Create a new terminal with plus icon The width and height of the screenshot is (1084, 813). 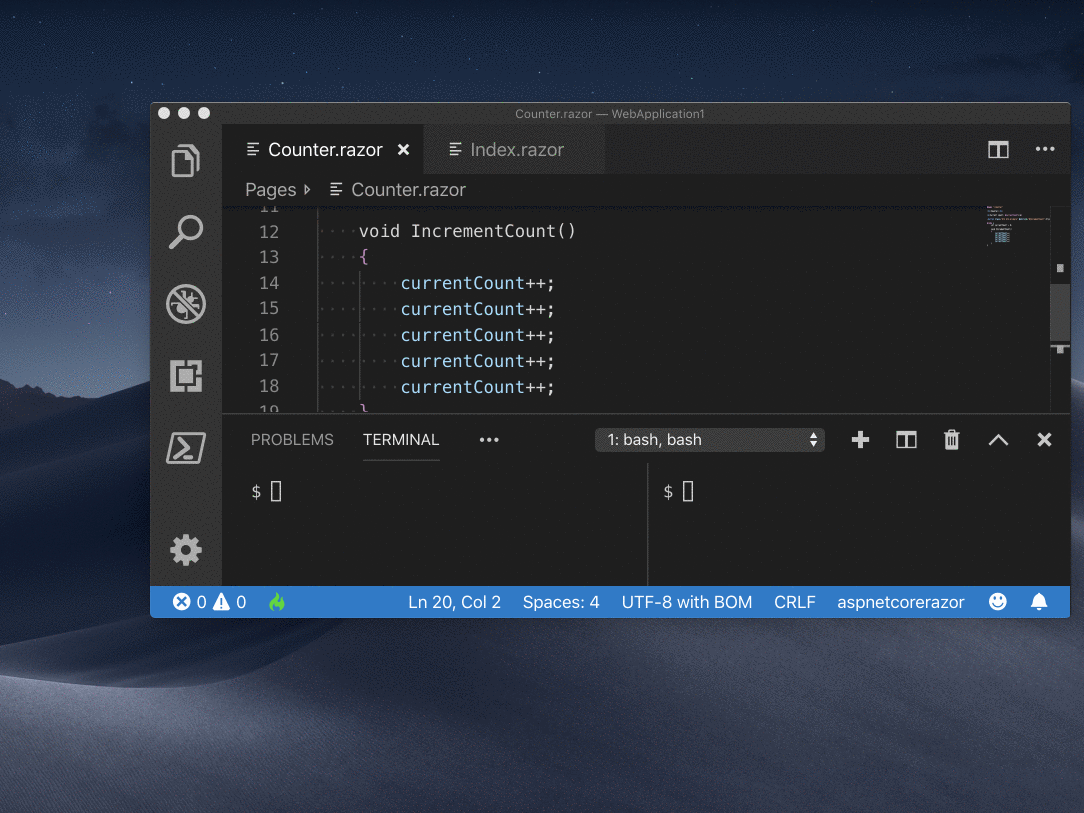point(860,440)
